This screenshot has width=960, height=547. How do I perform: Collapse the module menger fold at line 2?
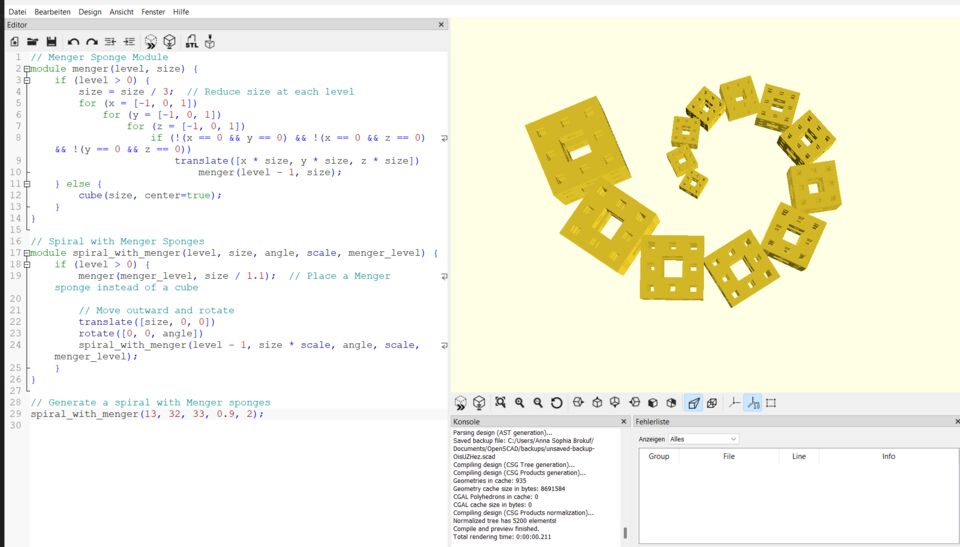point(27,69)
